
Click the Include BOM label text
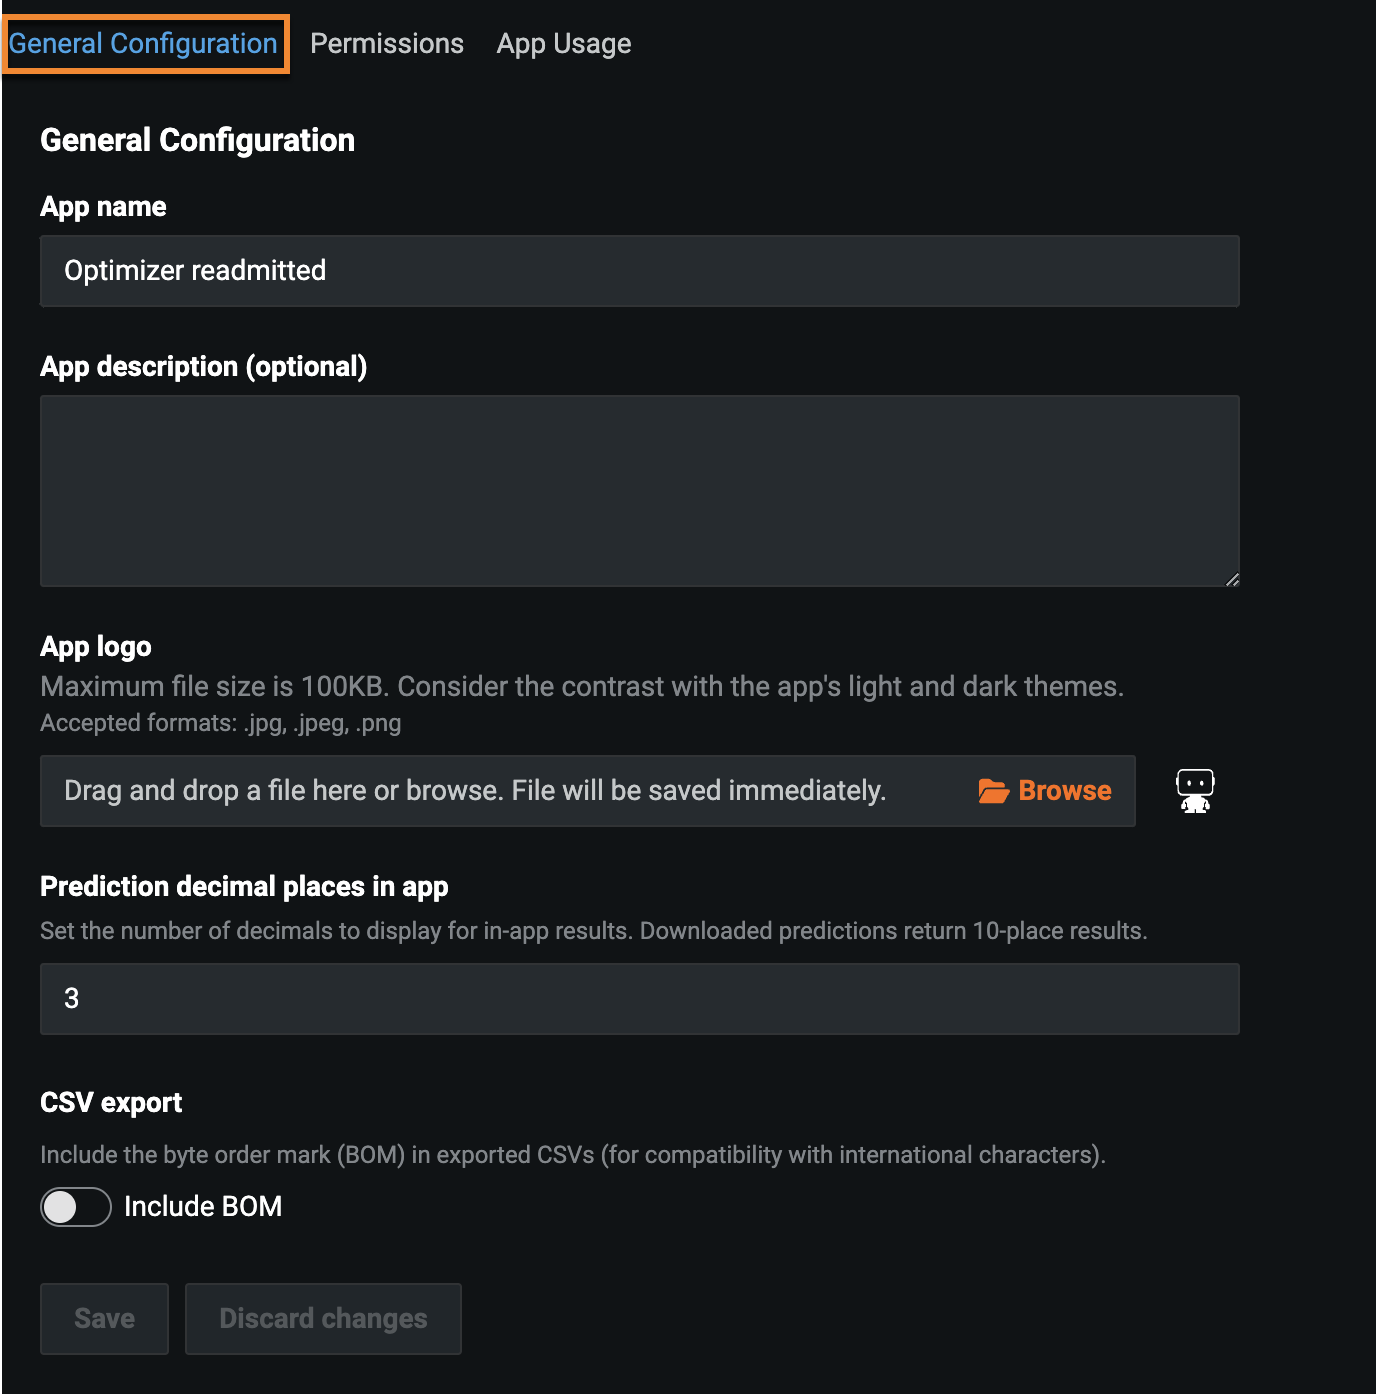pos(203,1207)
